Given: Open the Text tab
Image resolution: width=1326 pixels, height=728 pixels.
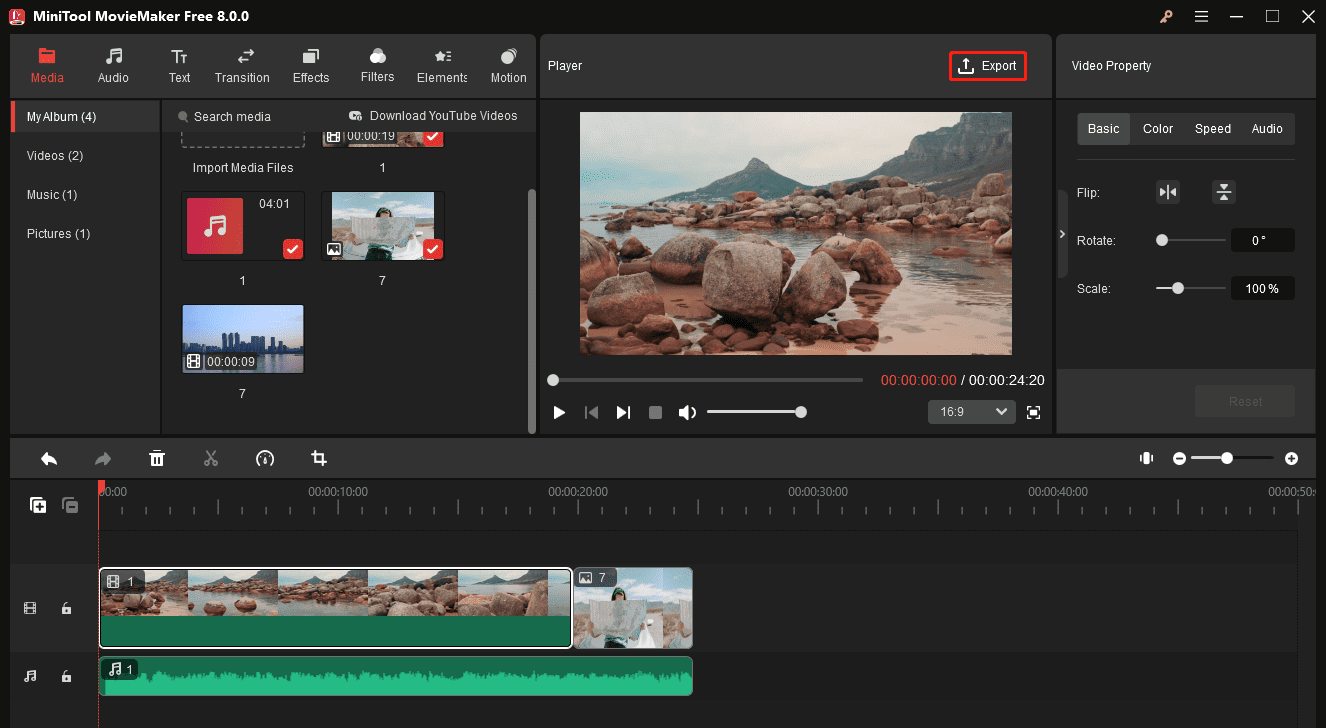Looking at the screenshot, I should click(x=179, y=66).
